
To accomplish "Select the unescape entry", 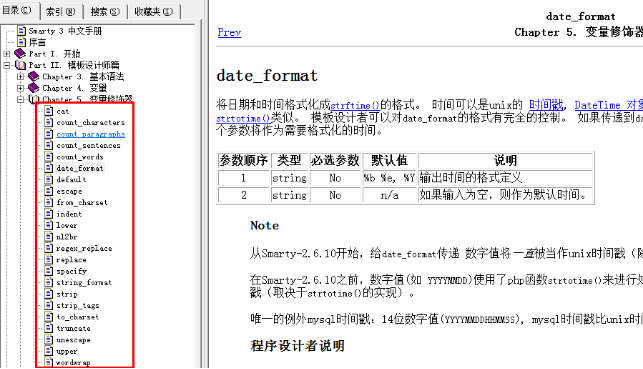I will pyautogui.click(x=73, y=340).
